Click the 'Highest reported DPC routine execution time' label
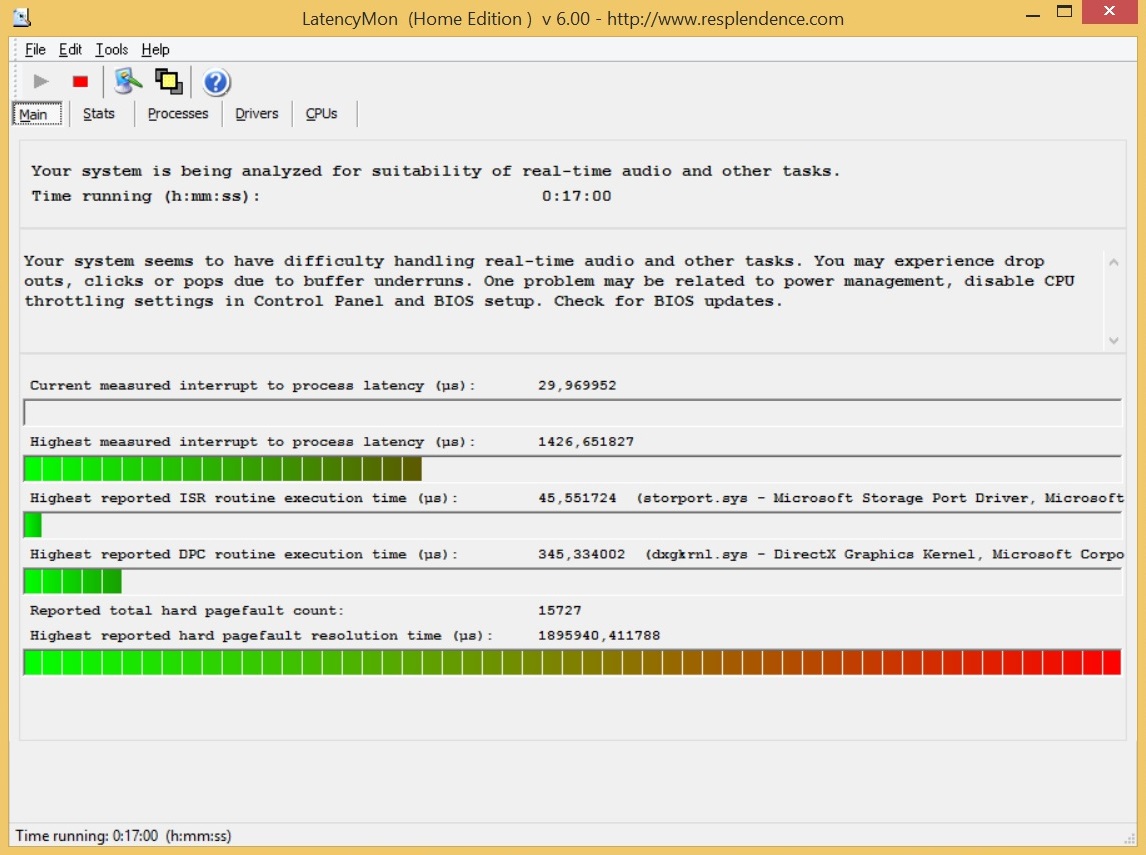Viewport: 1146px width, 855px height. pos(244,554)
